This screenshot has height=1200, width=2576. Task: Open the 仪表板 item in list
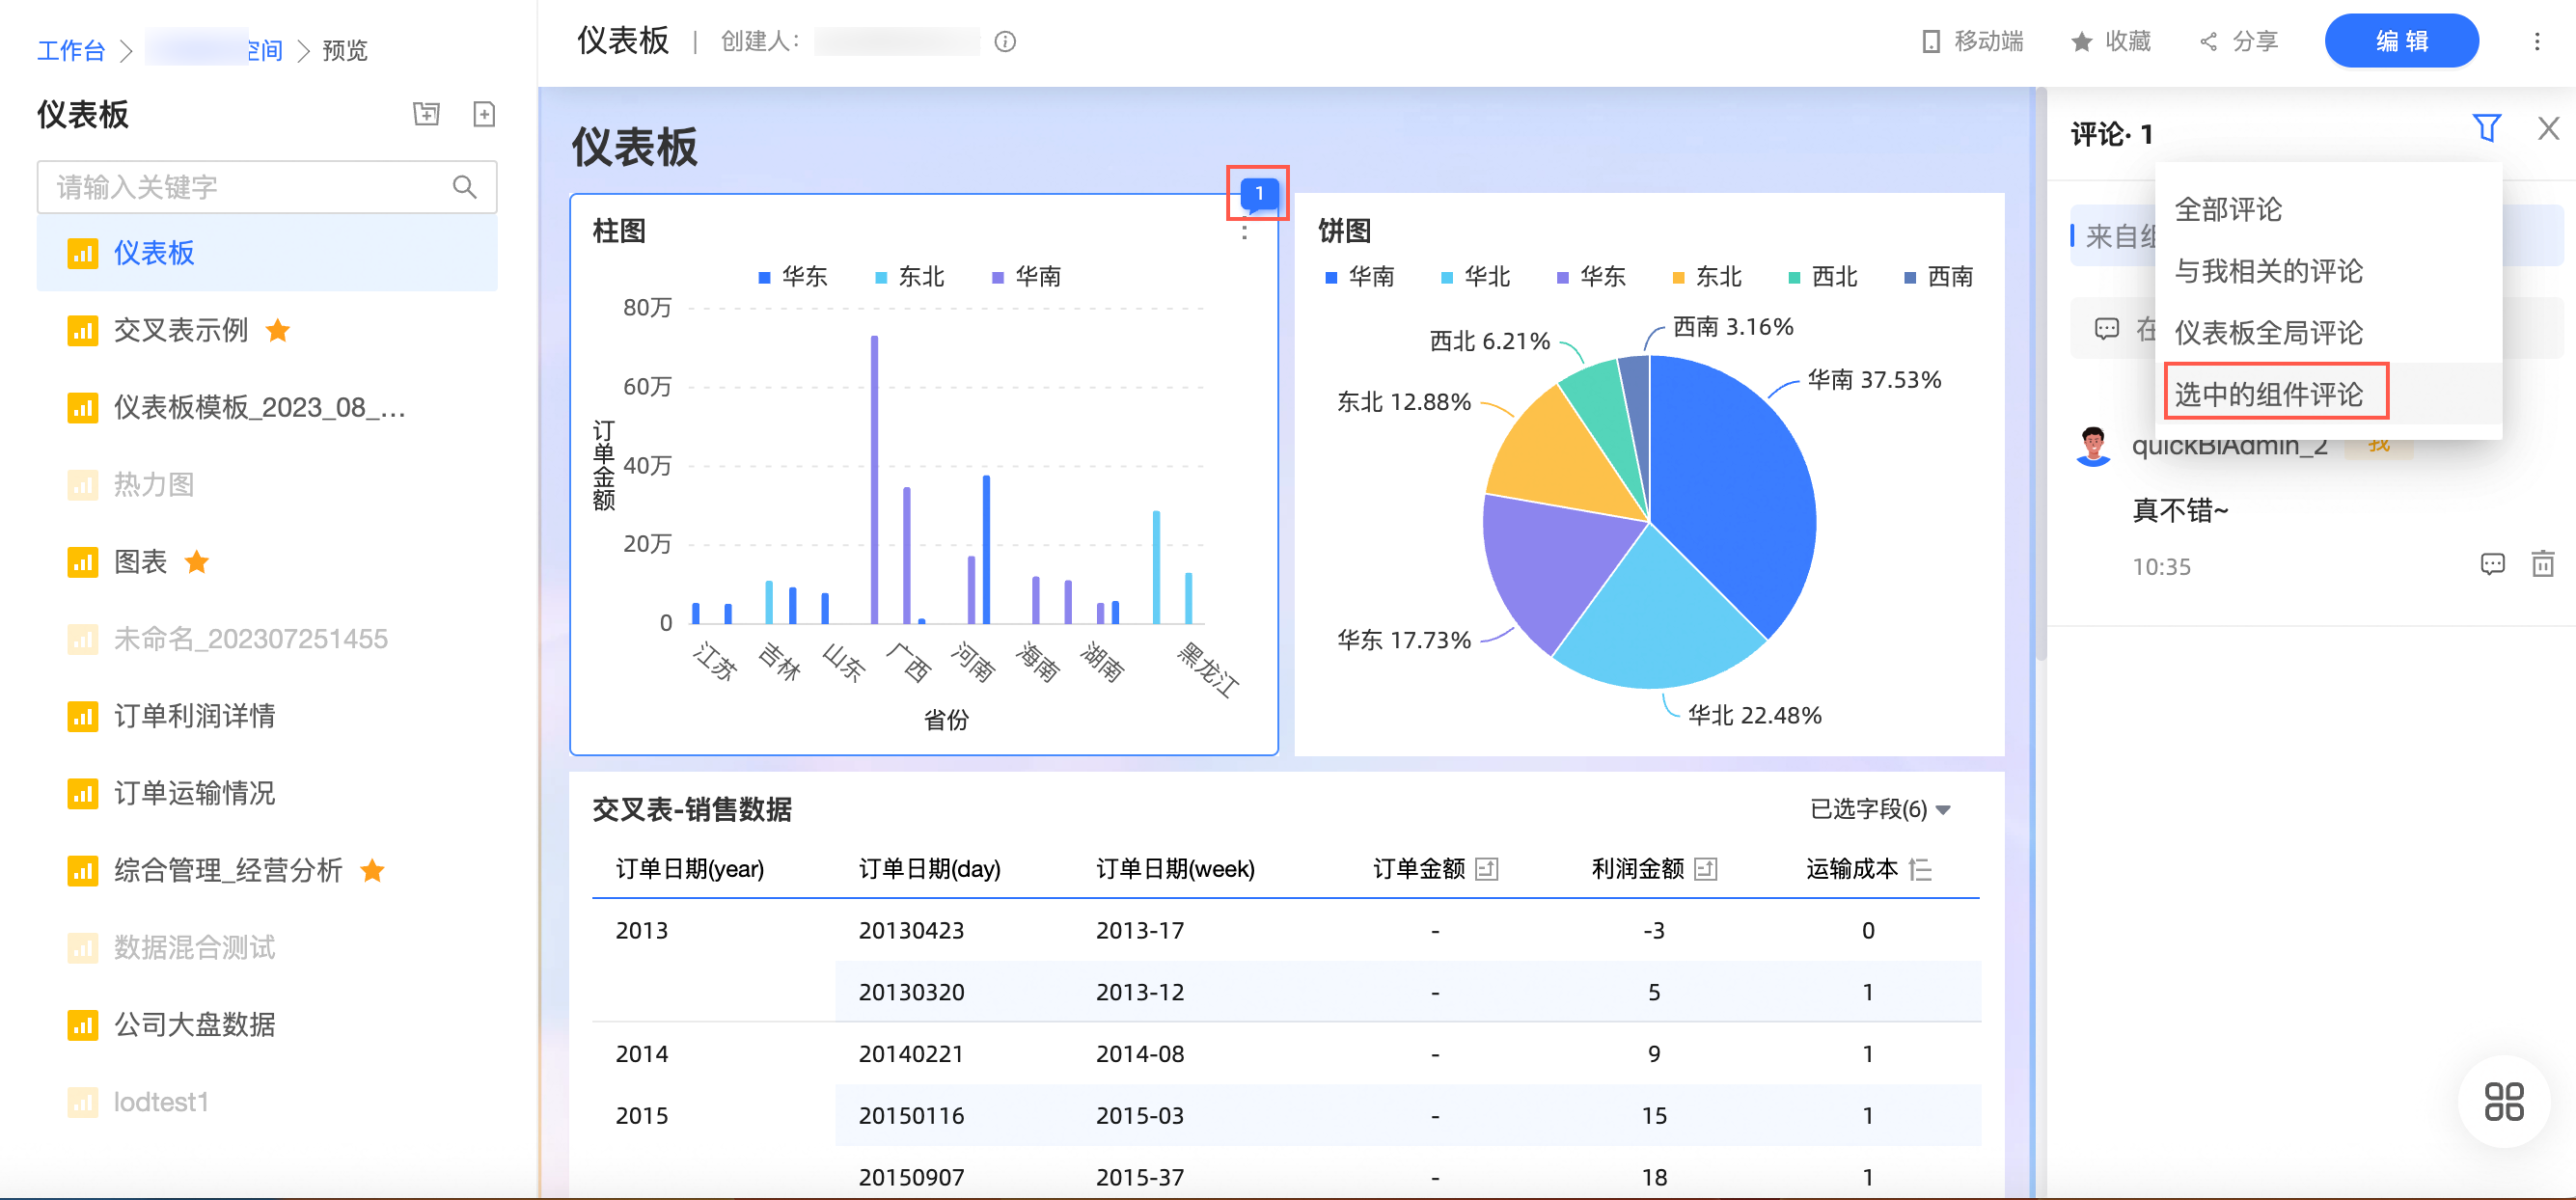(267, 253)
